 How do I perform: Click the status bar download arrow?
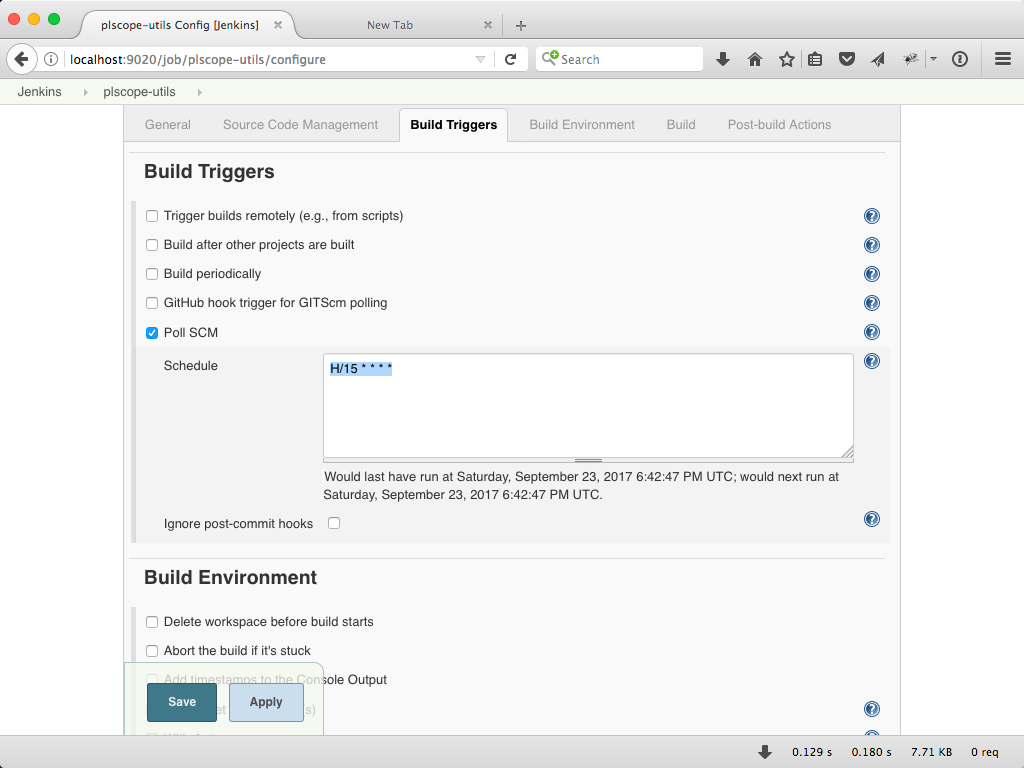click(x=765, y=752)
